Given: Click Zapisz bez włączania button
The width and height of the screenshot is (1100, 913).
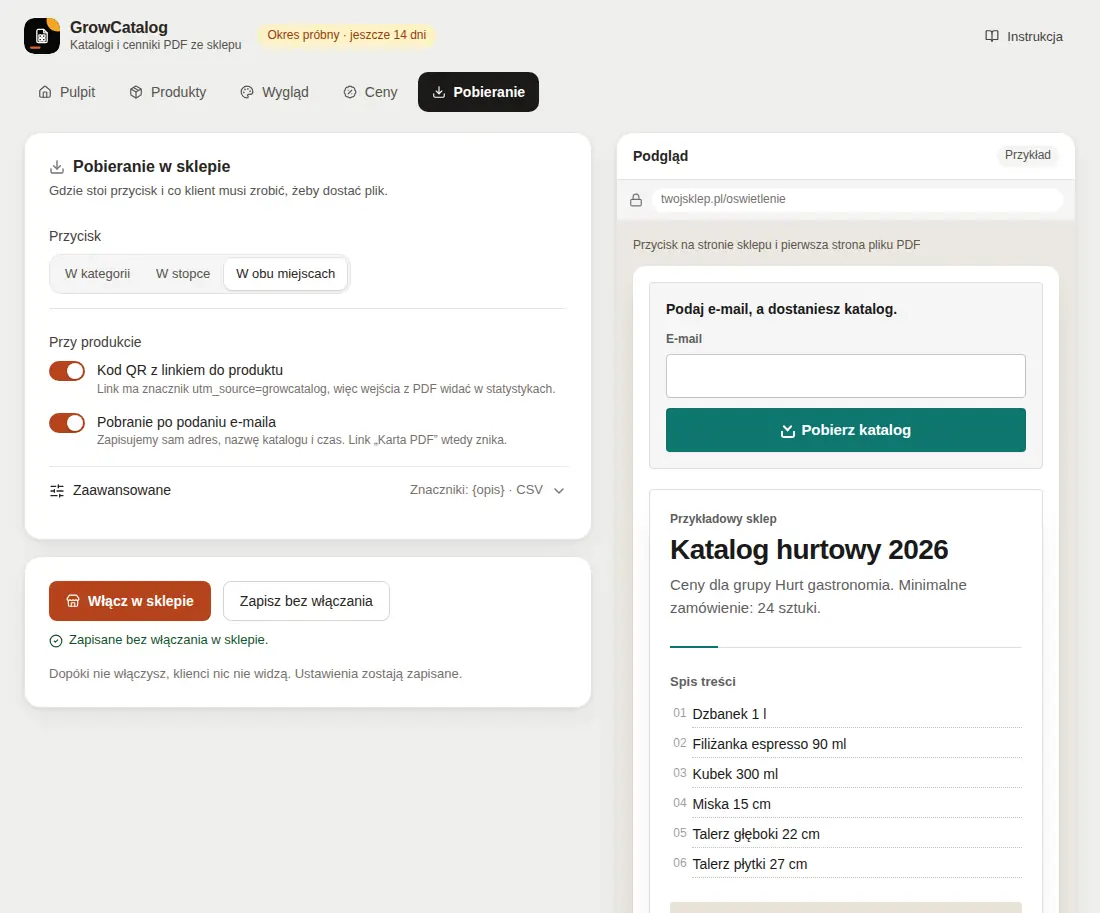Looking at the screenshot, I should coord(306,601).
